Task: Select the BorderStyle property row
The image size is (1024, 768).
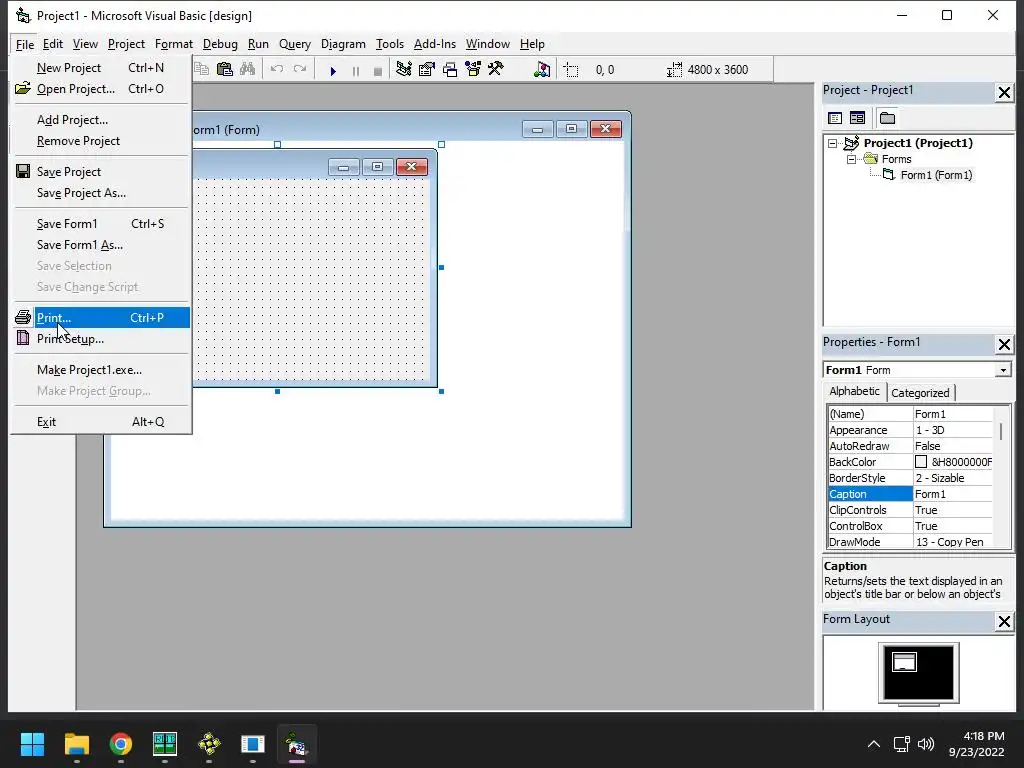Action: (910, 478)
